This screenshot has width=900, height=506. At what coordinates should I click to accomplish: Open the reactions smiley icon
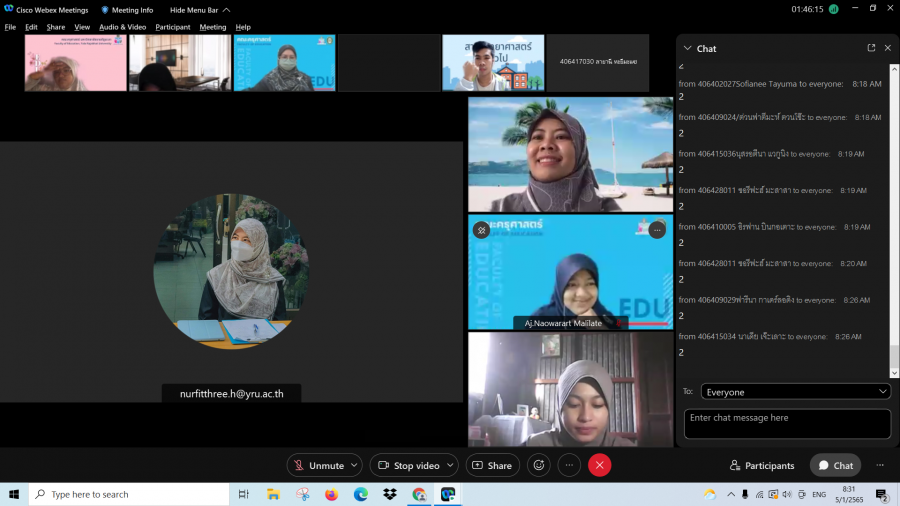point(539,465)
